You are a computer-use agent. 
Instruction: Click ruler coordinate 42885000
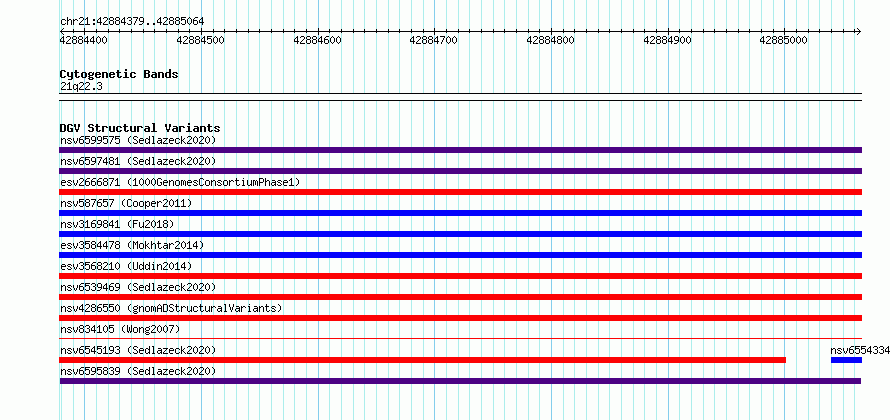784,40
